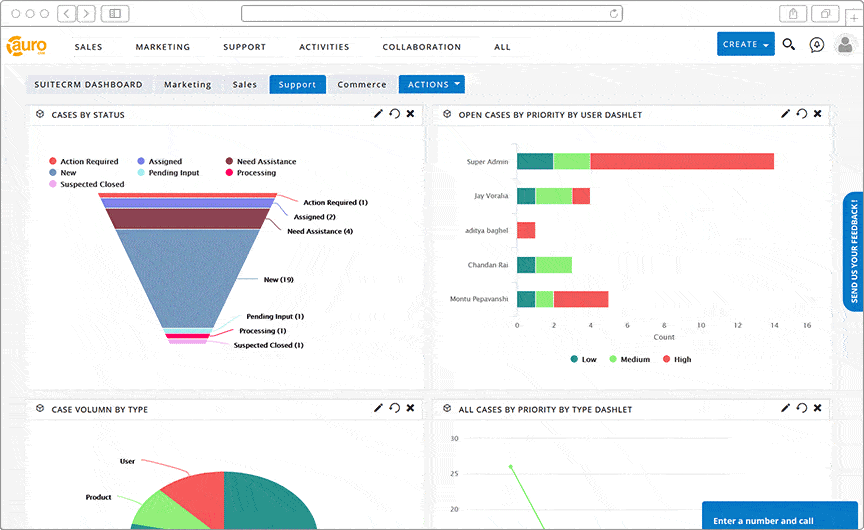The height and width of the screenshot is (530, 864).
Task: Toggle Suspected Closed legend entry
Action: 87,184
